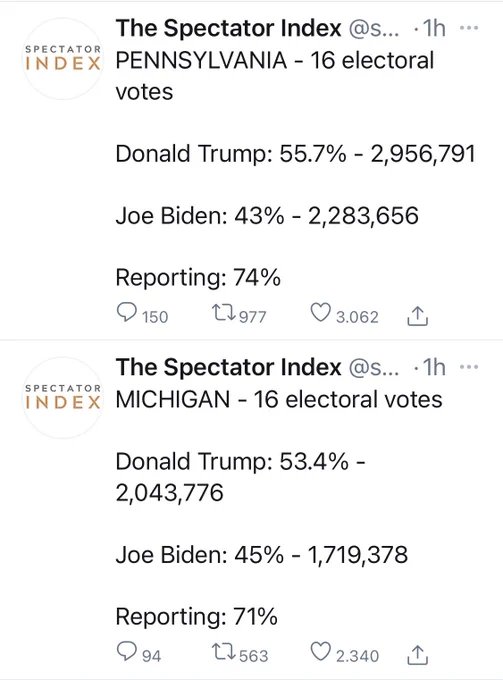Open the 1h timestamp on Michigan tweet
Image resolution: width=503 pixels, height=680 pixels.
[434, 367]
